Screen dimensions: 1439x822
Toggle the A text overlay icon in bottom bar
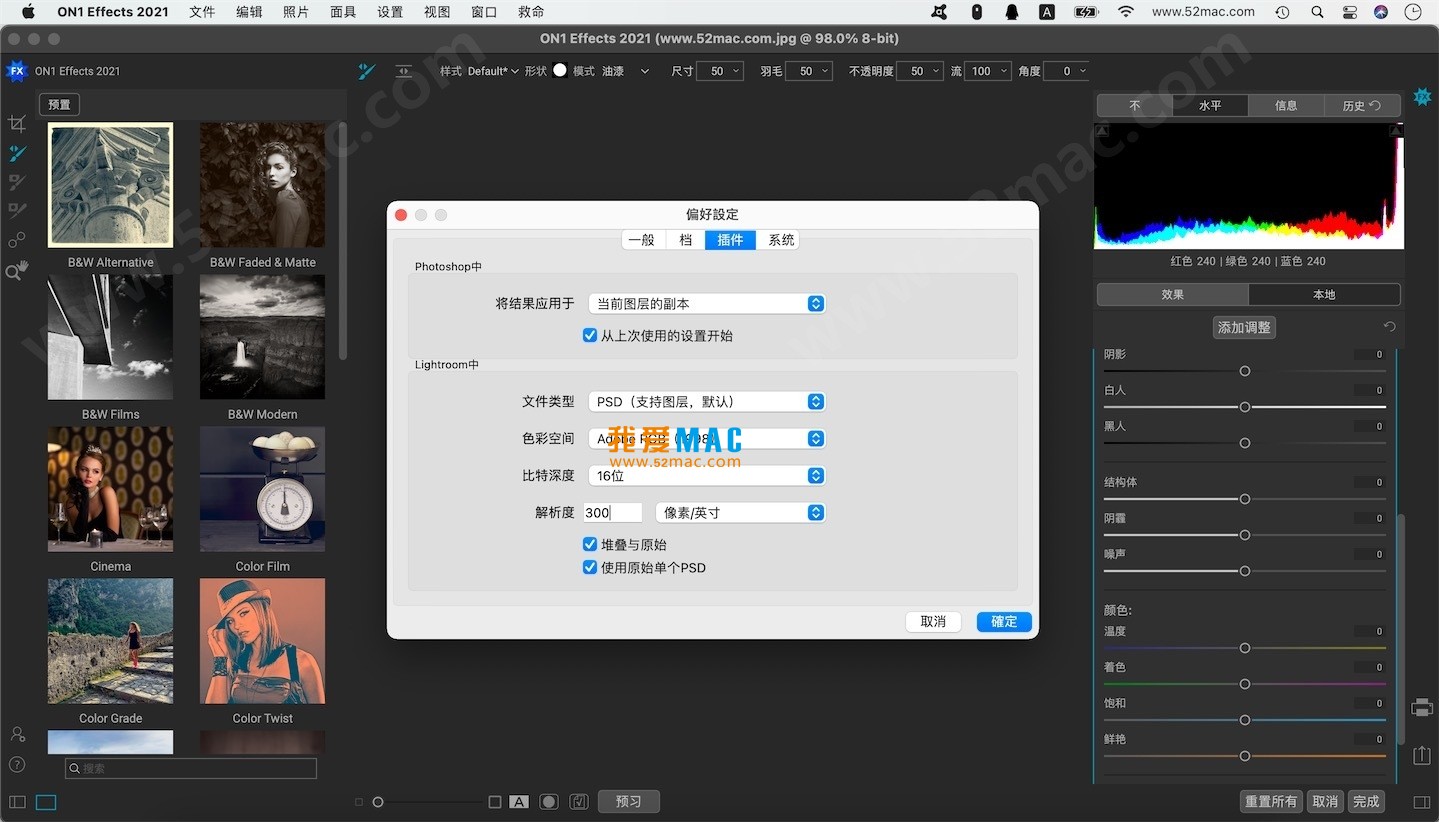tap(518, 802)
